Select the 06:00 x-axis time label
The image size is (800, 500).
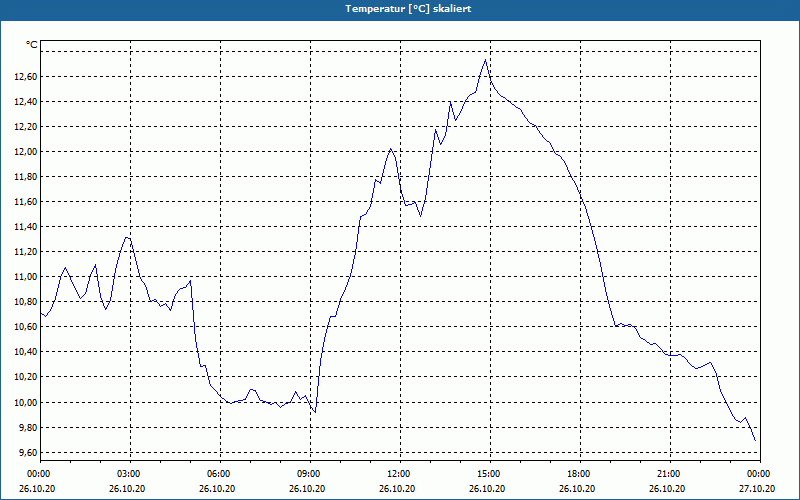217,474
